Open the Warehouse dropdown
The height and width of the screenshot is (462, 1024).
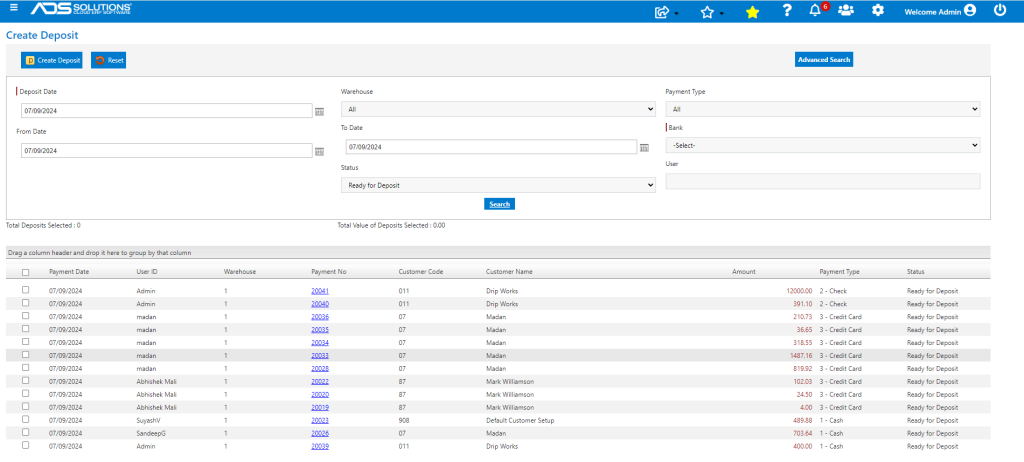(498, 109)
